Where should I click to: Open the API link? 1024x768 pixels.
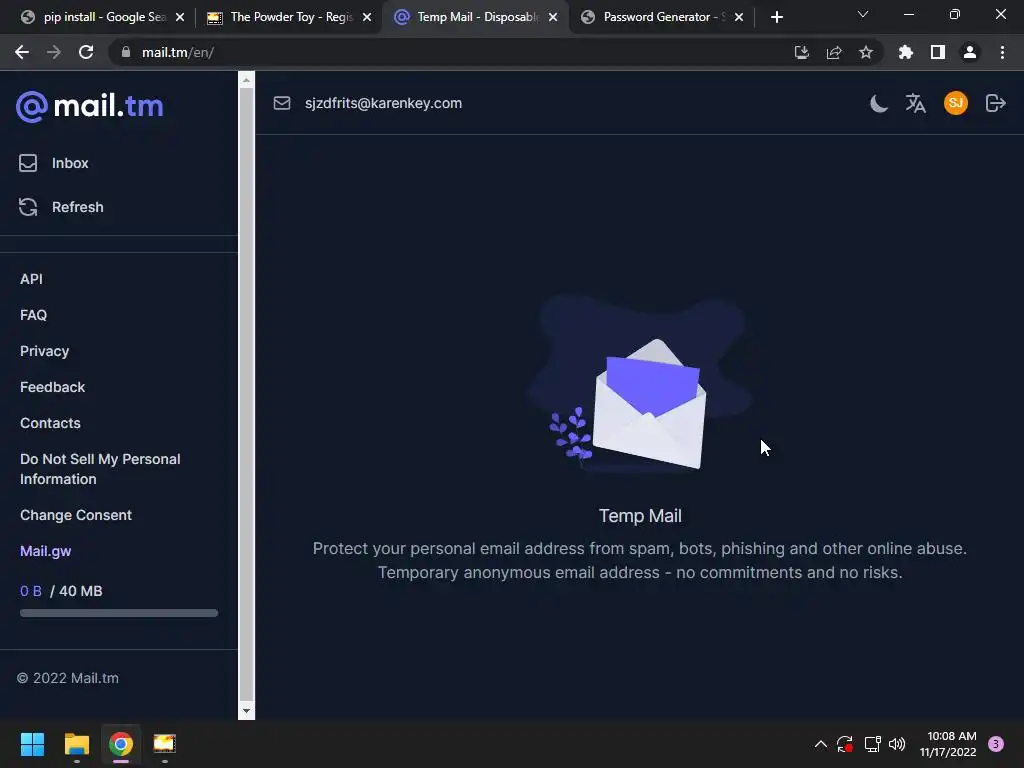click(31, 279)
